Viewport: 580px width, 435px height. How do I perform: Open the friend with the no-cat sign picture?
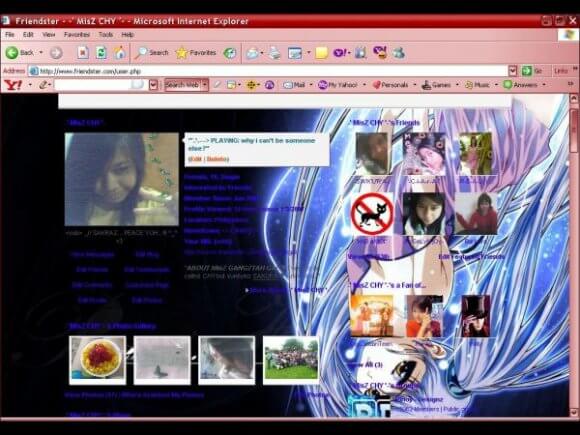372,214
